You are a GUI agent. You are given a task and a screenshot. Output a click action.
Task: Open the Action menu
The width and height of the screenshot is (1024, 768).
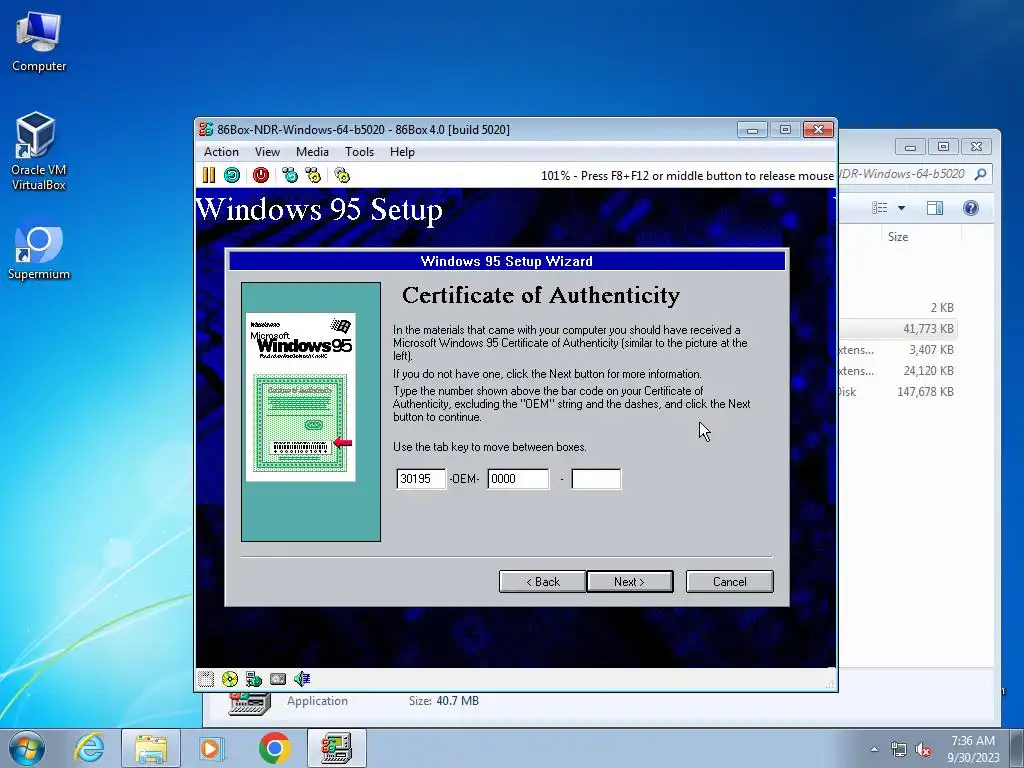pyautogui.click(x=221, y=152)
